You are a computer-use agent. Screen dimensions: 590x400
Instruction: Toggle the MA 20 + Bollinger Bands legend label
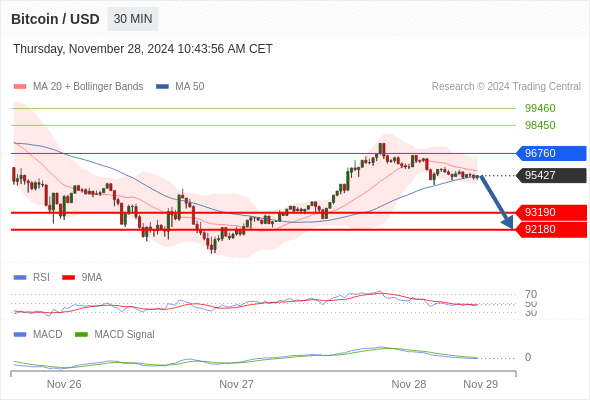coord(88,87)
